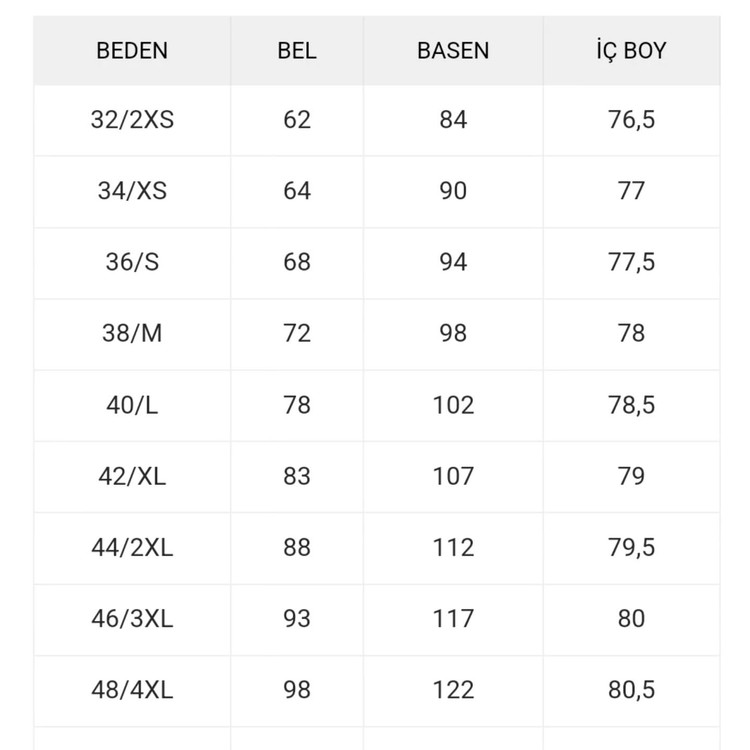Screen dimensions: 750x750
Task: Click the BASEN column header
Action: click(453, 51)
